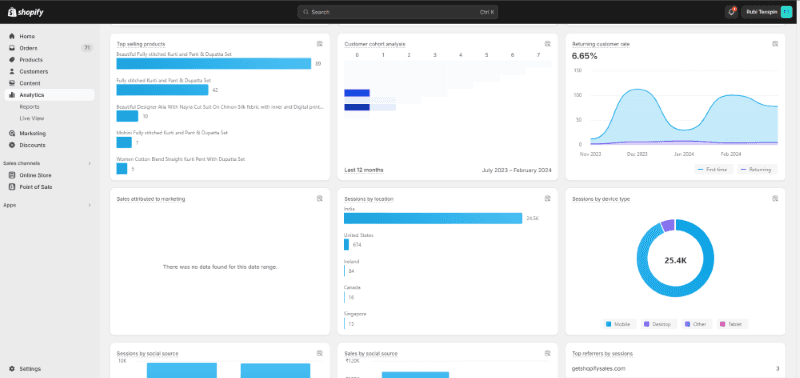Click Products tag icon
800x378 pixels.
click(12, 60)
